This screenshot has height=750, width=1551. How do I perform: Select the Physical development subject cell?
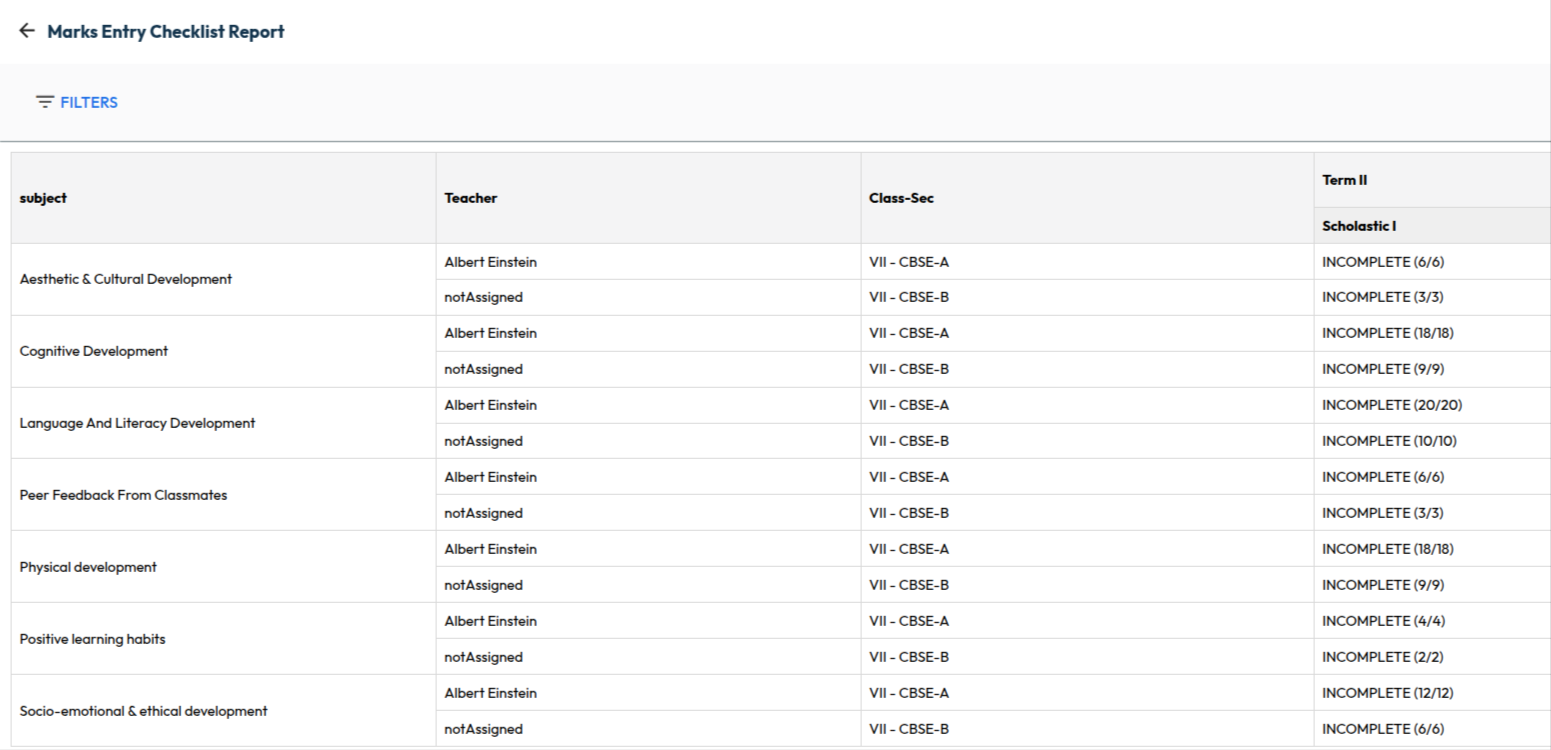click(88, 567)
